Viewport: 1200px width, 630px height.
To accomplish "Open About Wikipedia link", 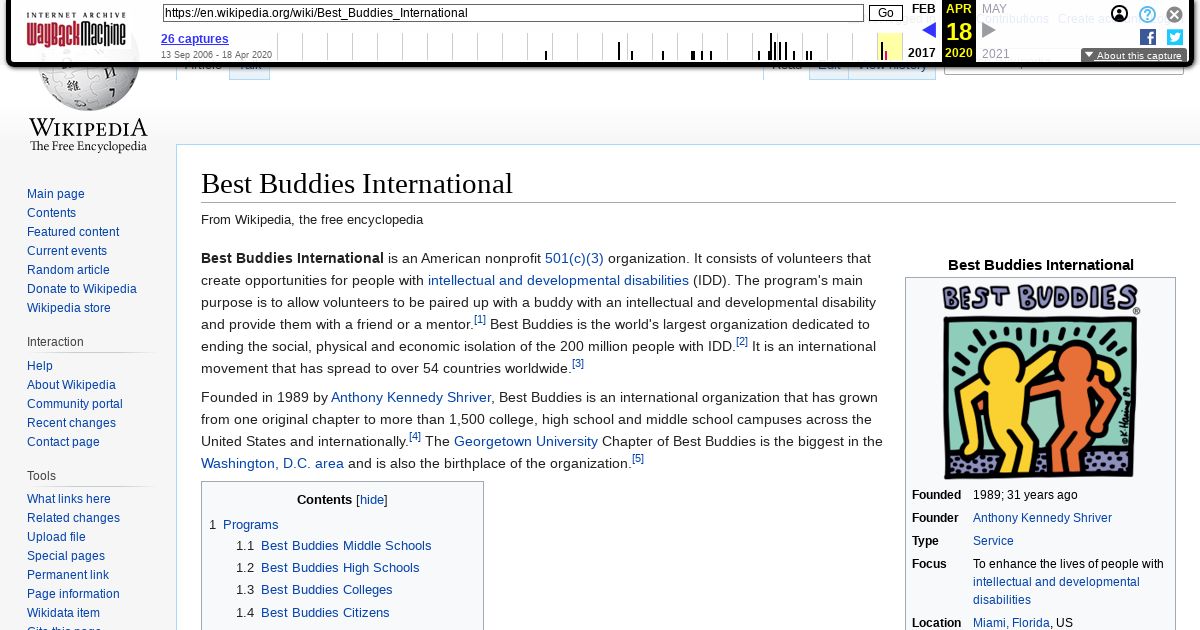I will click(71, 385).
